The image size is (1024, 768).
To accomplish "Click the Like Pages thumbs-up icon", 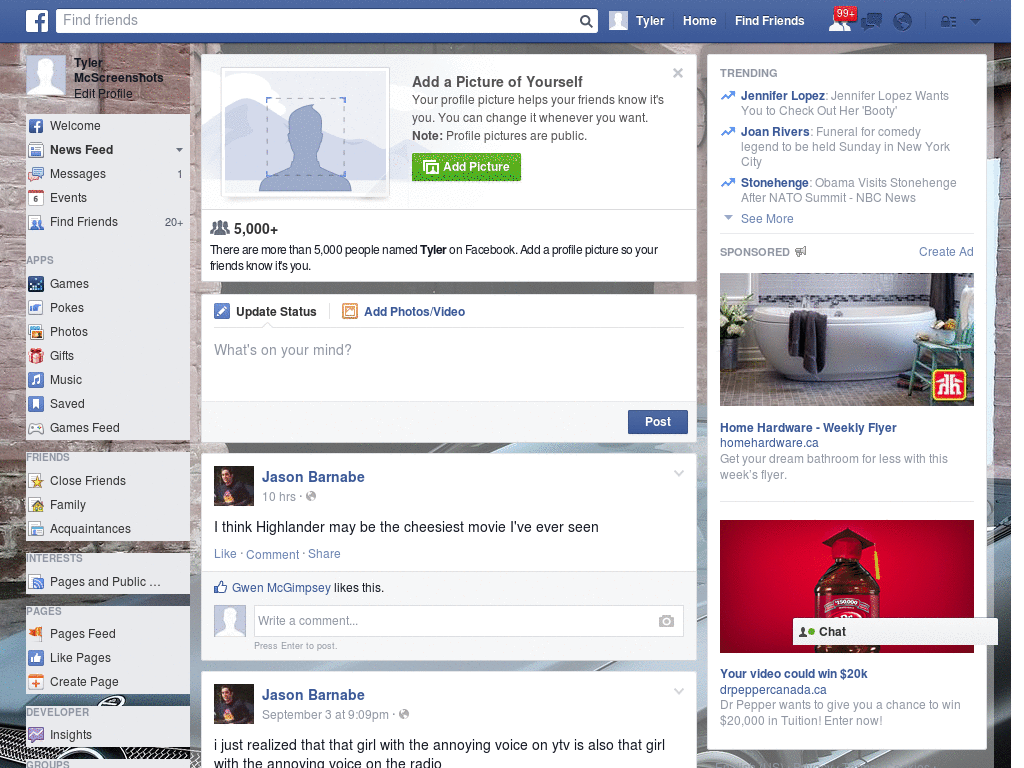I will tap(36, 658).
